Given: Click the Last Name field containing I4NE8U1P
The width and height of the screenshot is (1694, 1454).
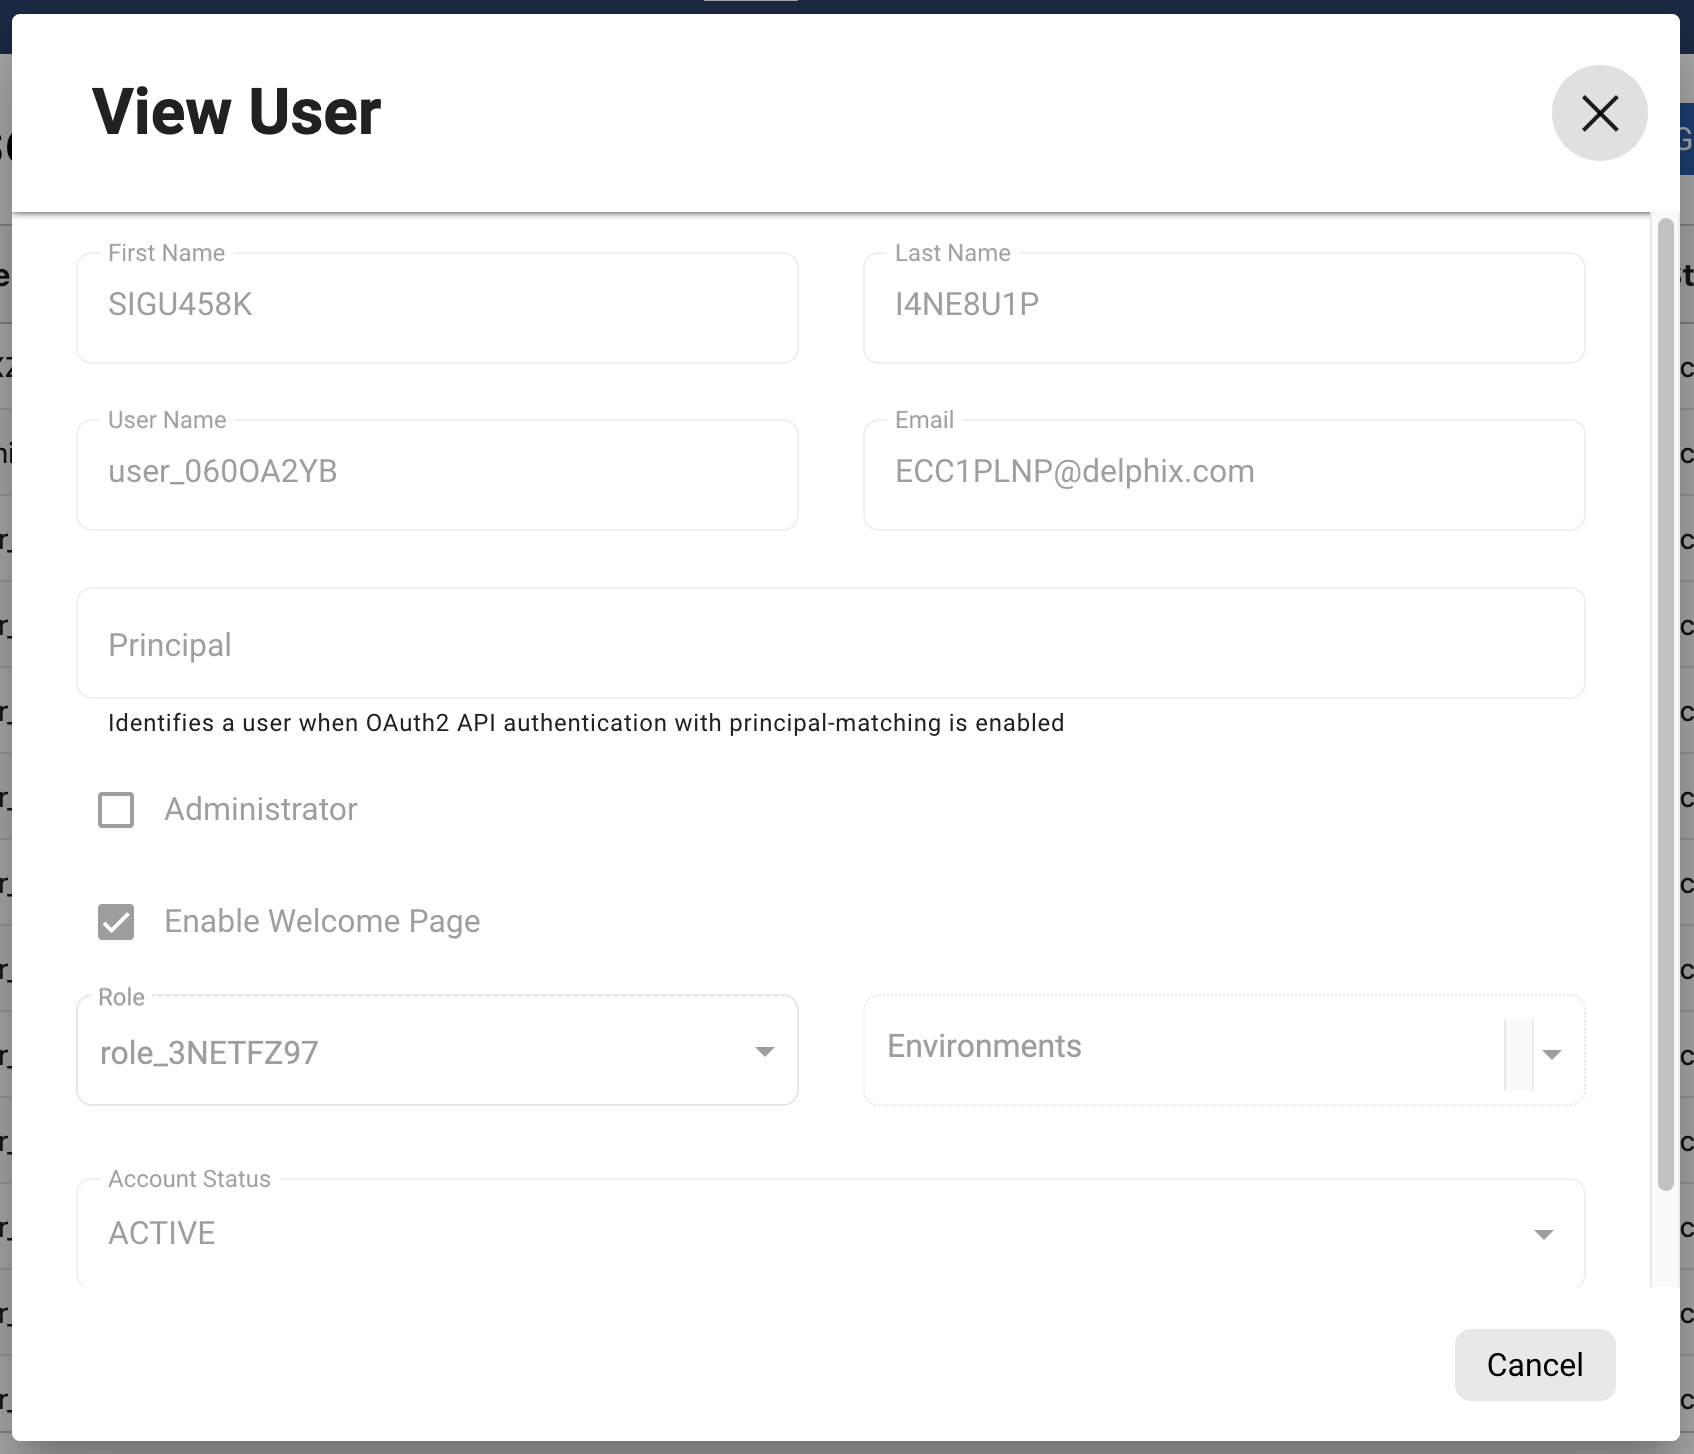Looking at the screenshot, I should point(1223,306).
